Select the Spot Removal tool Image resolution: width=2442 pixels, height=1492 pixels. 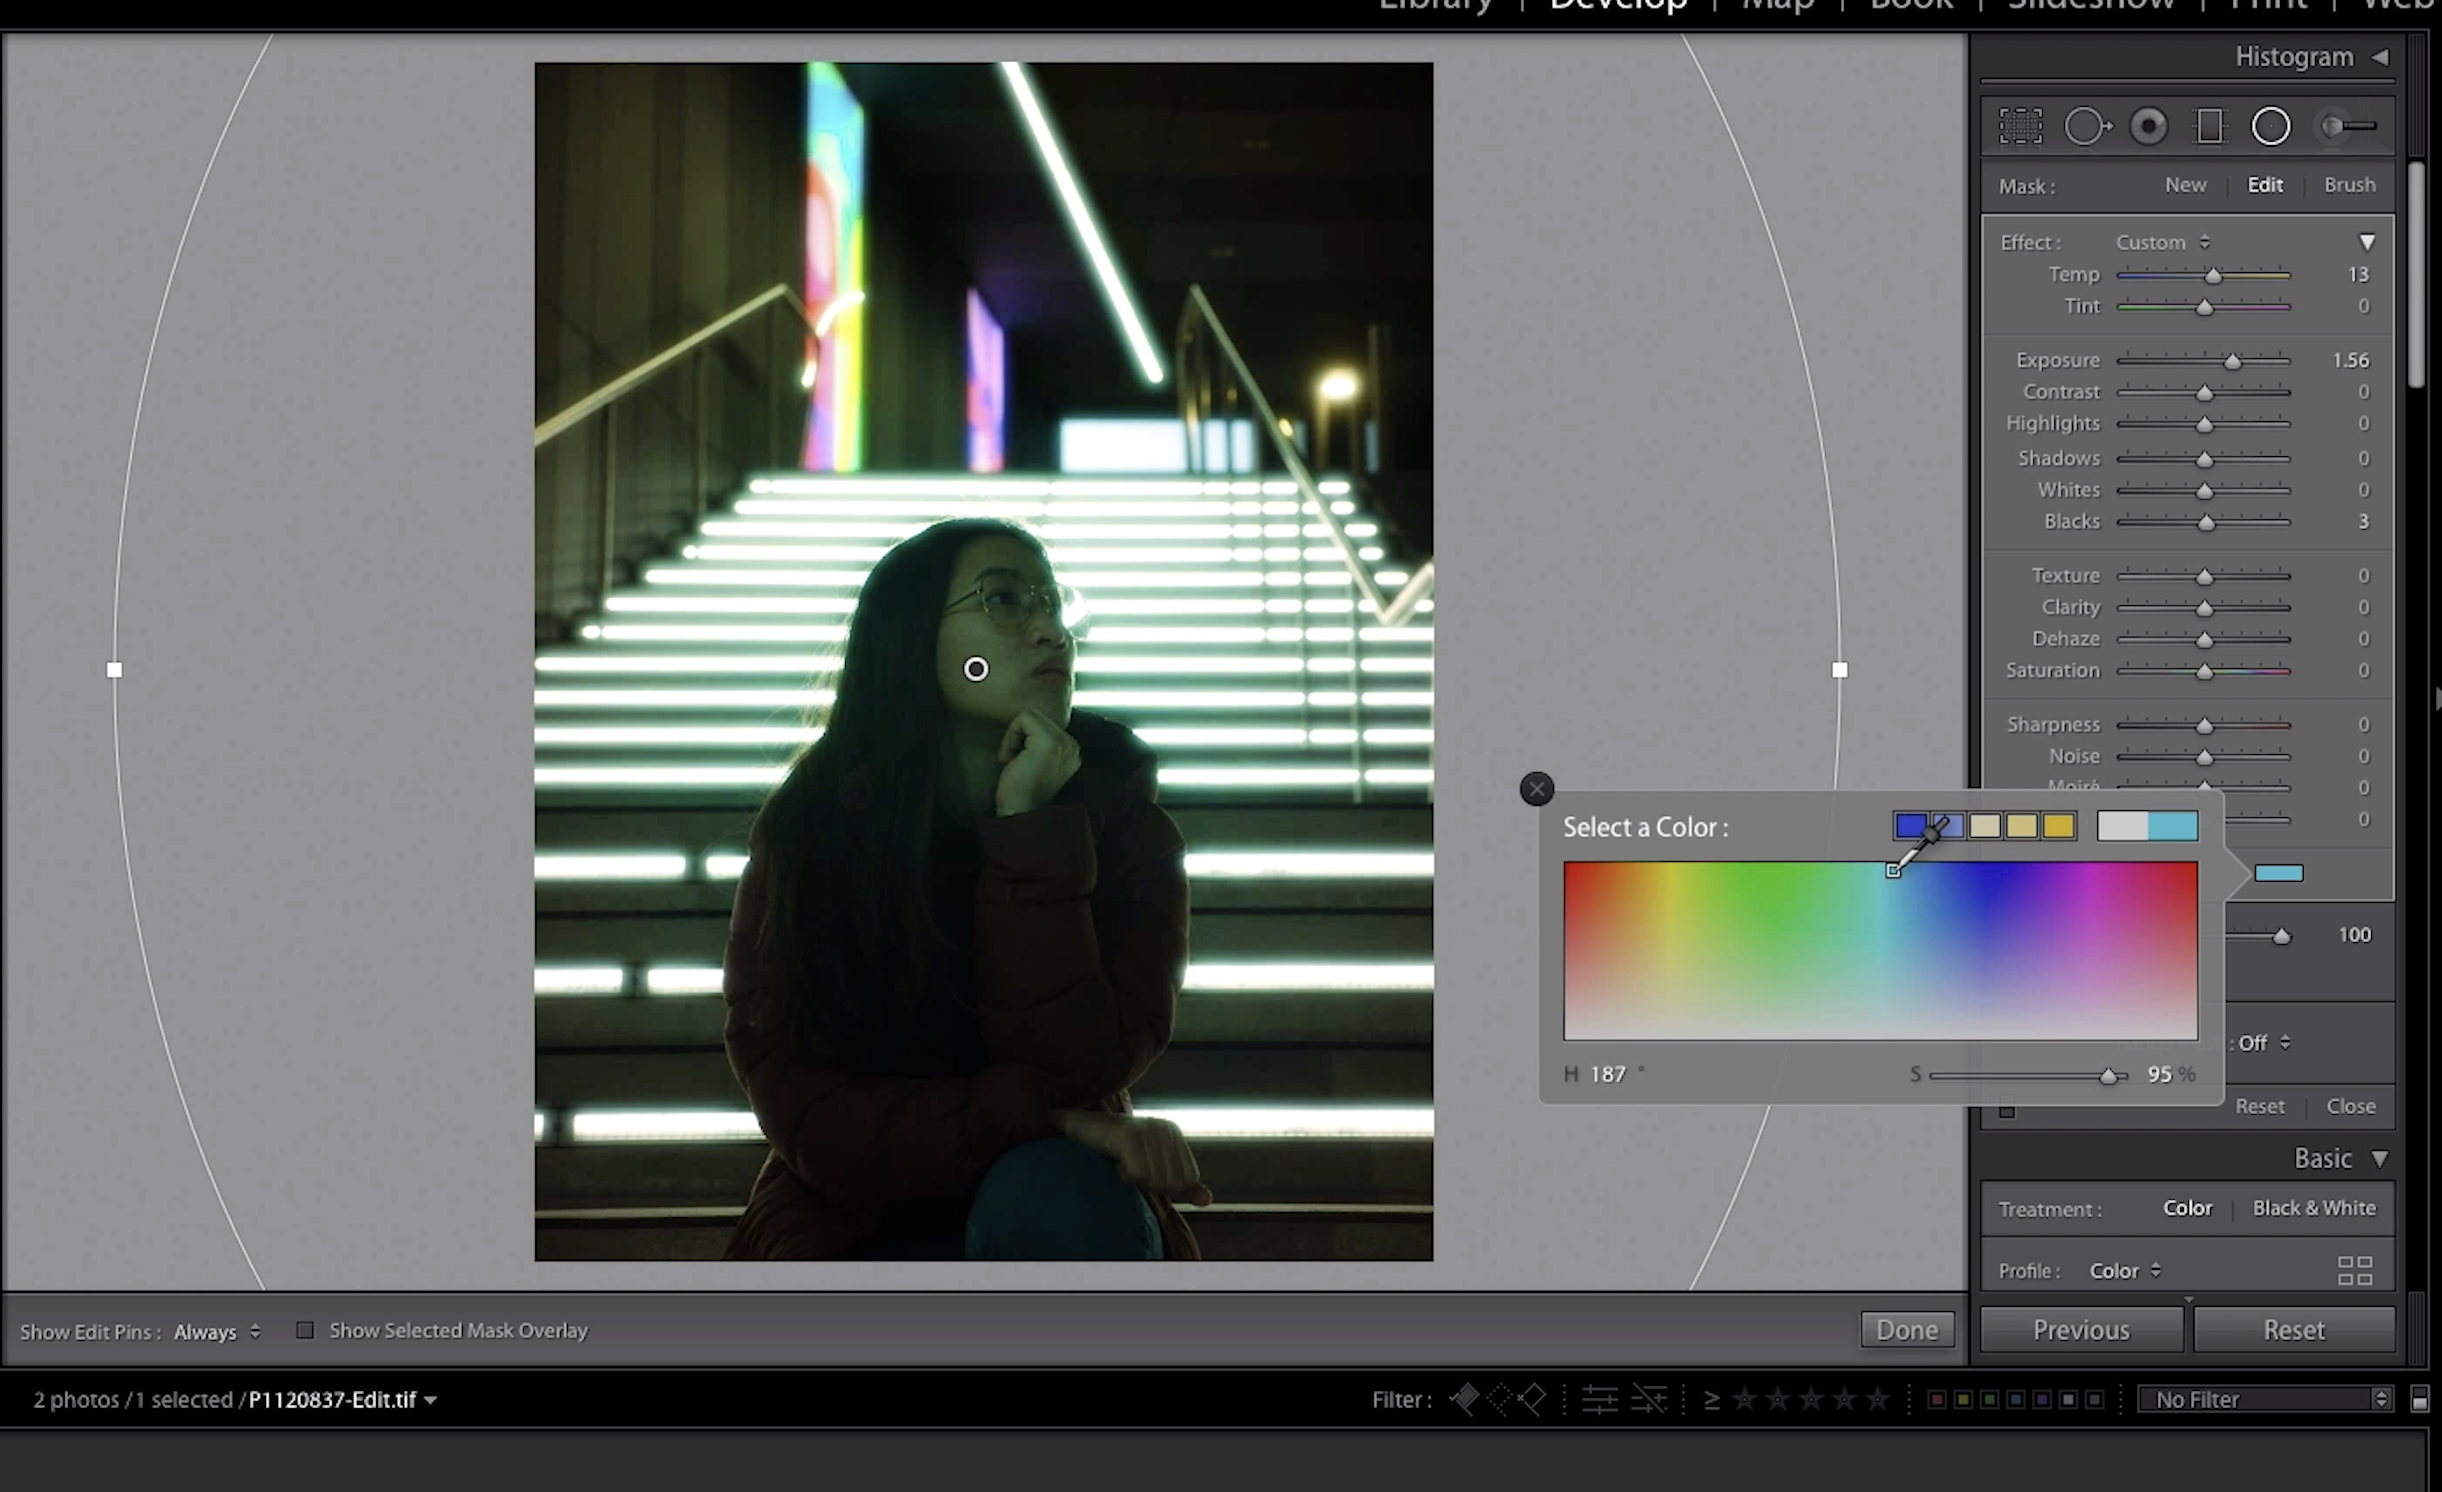click(x=2086, y=127)
